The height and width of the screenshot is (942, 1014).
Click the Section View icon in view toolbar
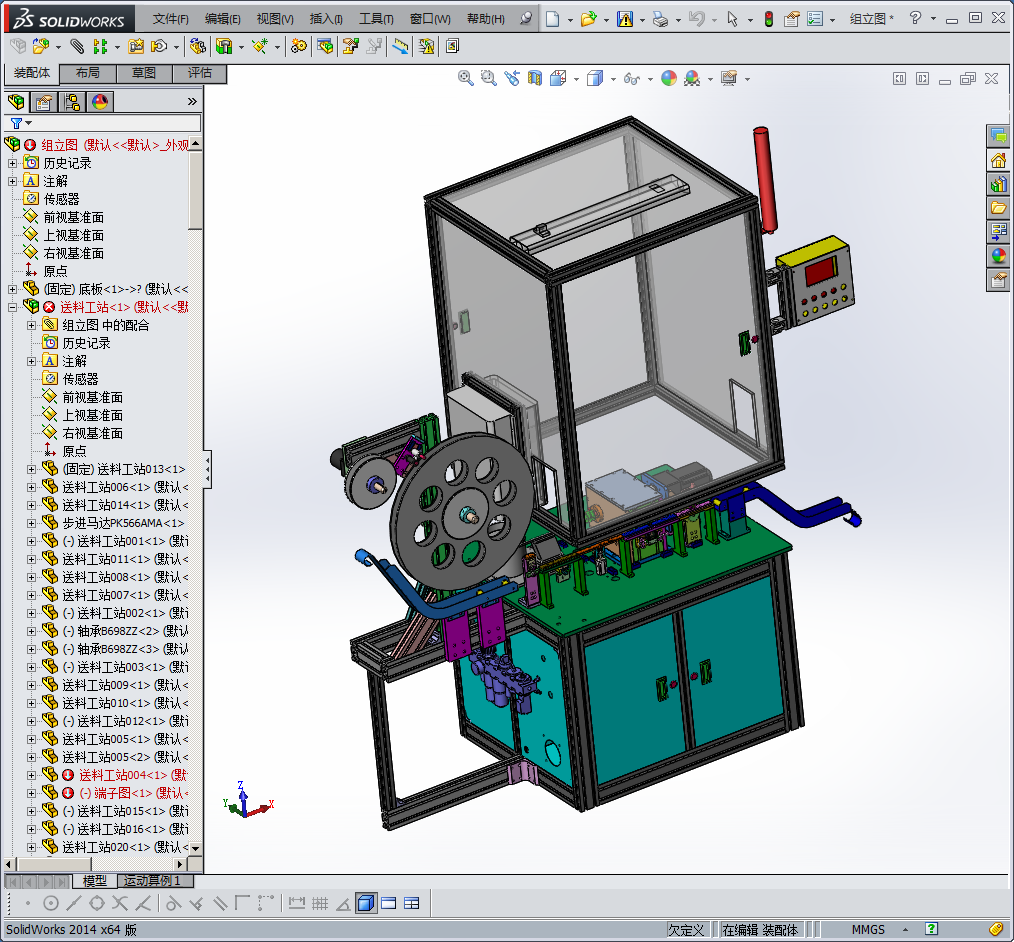point(535,78)
